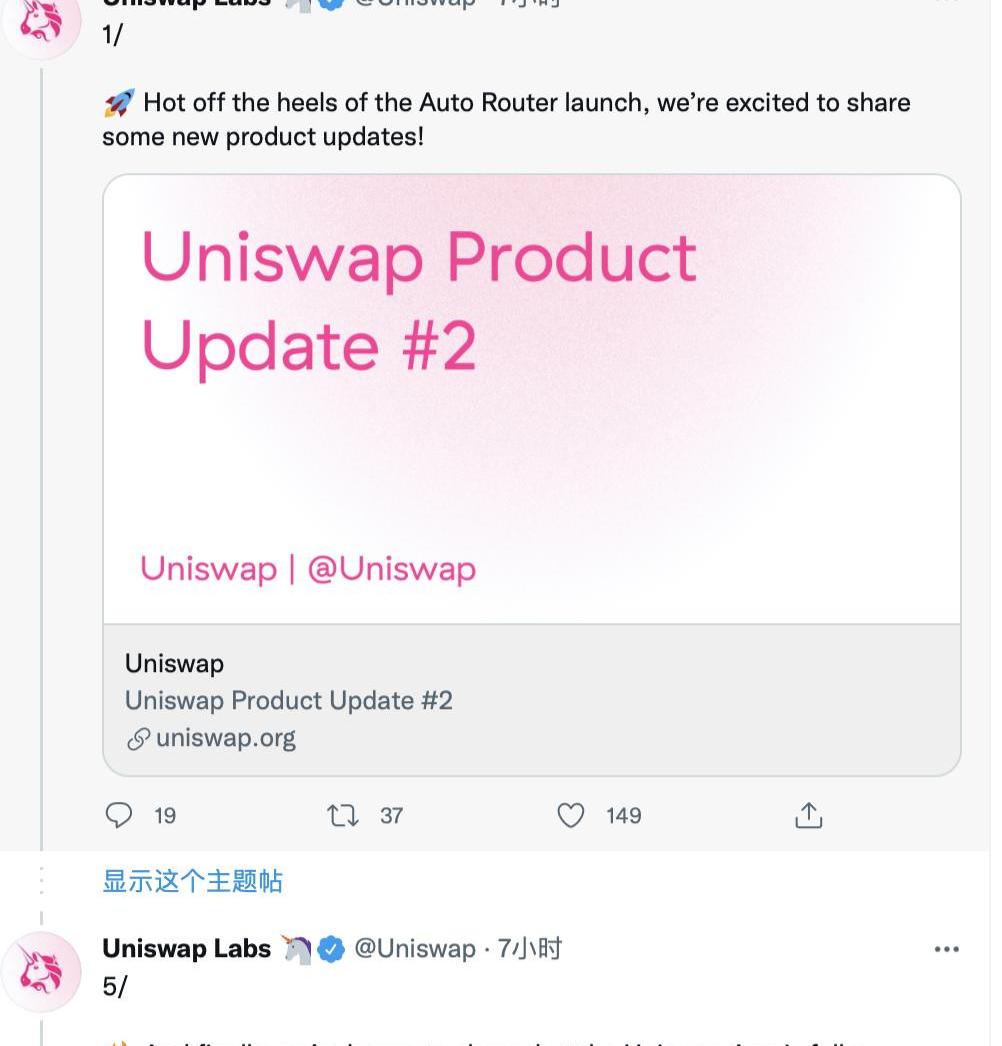Click the reply count 19

pos(165,816)
